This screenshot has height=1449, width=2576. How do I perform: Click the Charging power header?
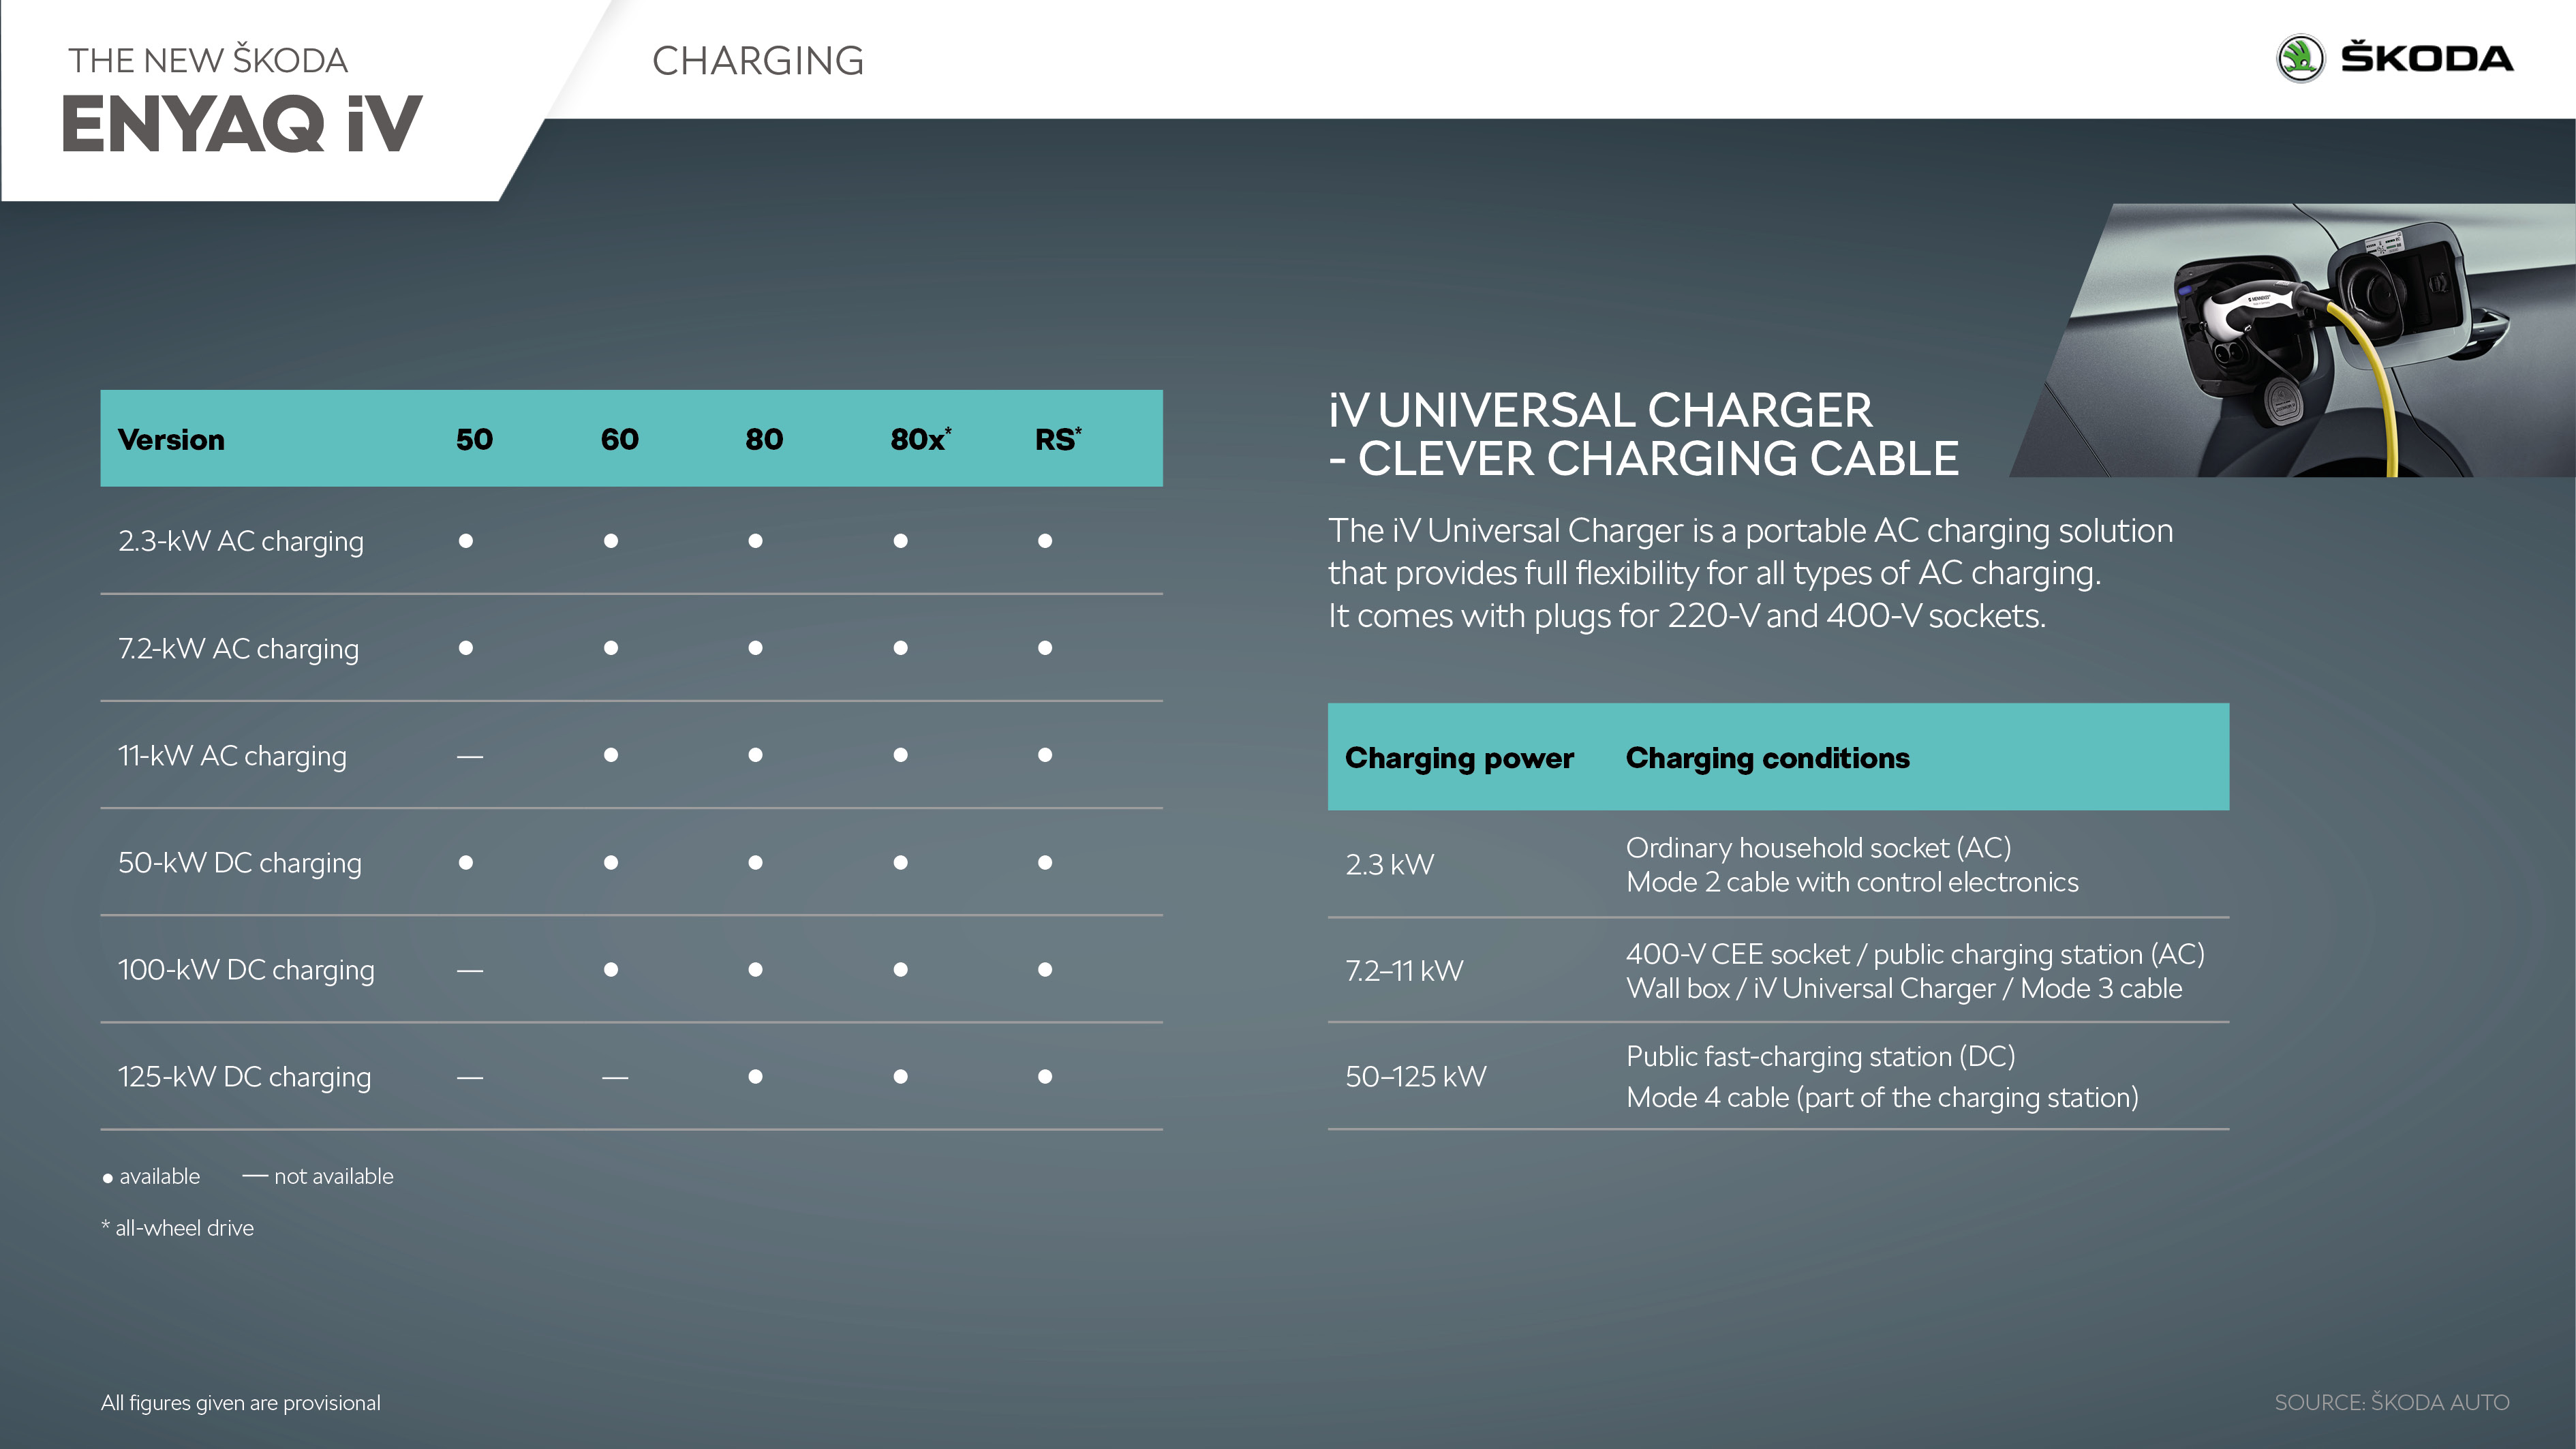click(1459, 758)
